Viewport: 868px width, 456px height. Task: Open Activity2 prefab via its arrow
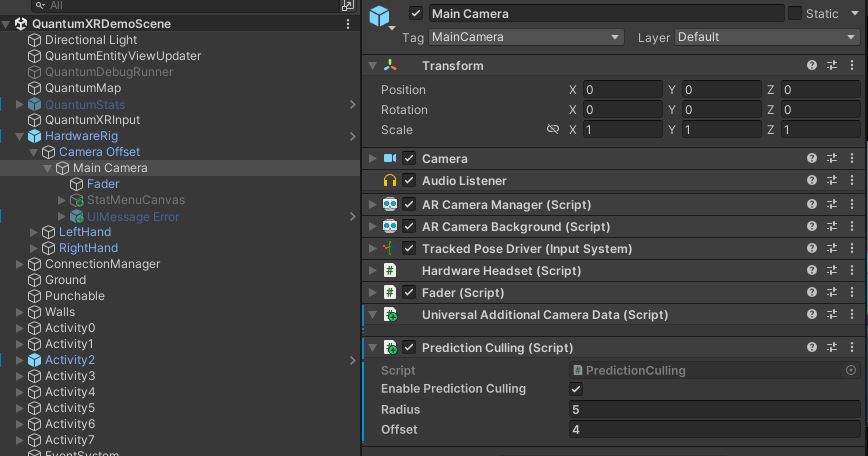pyautogui.click(x=353, y=360)
